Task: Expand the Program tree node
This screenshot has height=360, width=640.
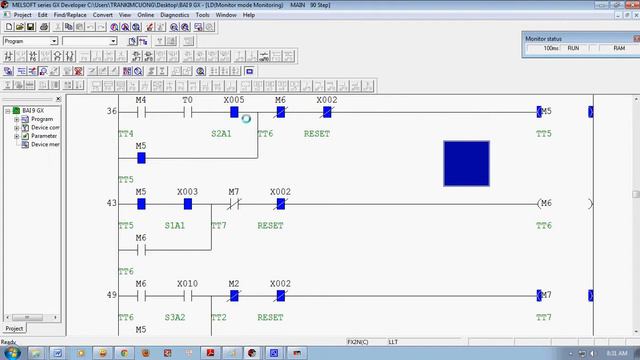Action: coord(16,119)
